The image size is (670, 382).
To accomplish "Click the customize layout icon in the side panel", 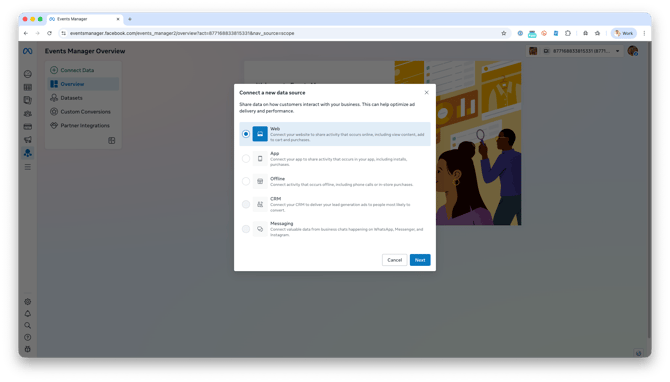I will coord(112,141).
